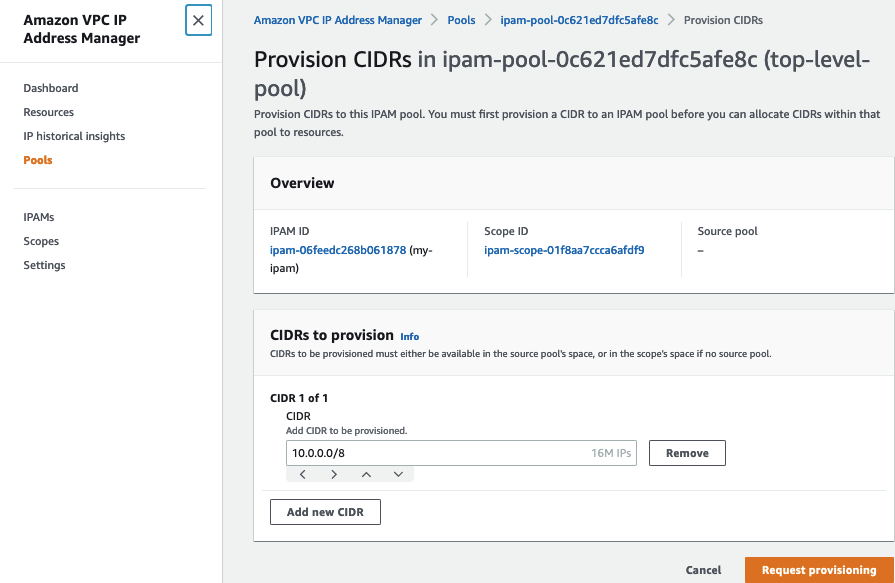Viewport: 895px width, 583px height.
Task: Open the Scopes page
Action: 41,241
